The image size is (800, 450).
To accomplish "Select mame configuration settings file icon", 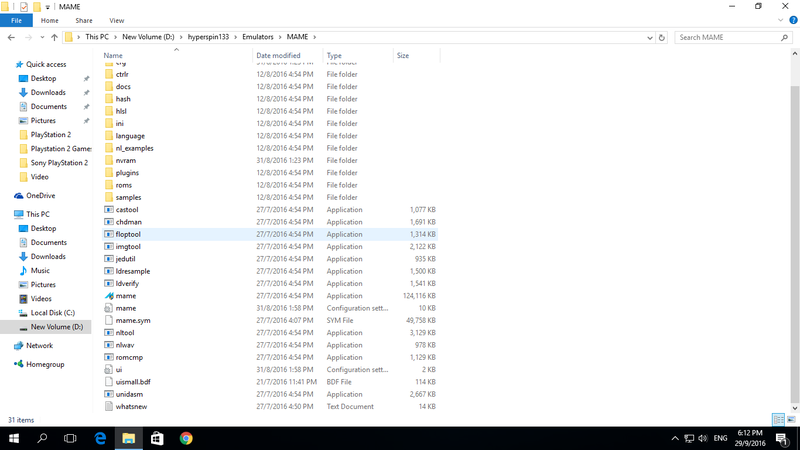I will tap(109, 308).
